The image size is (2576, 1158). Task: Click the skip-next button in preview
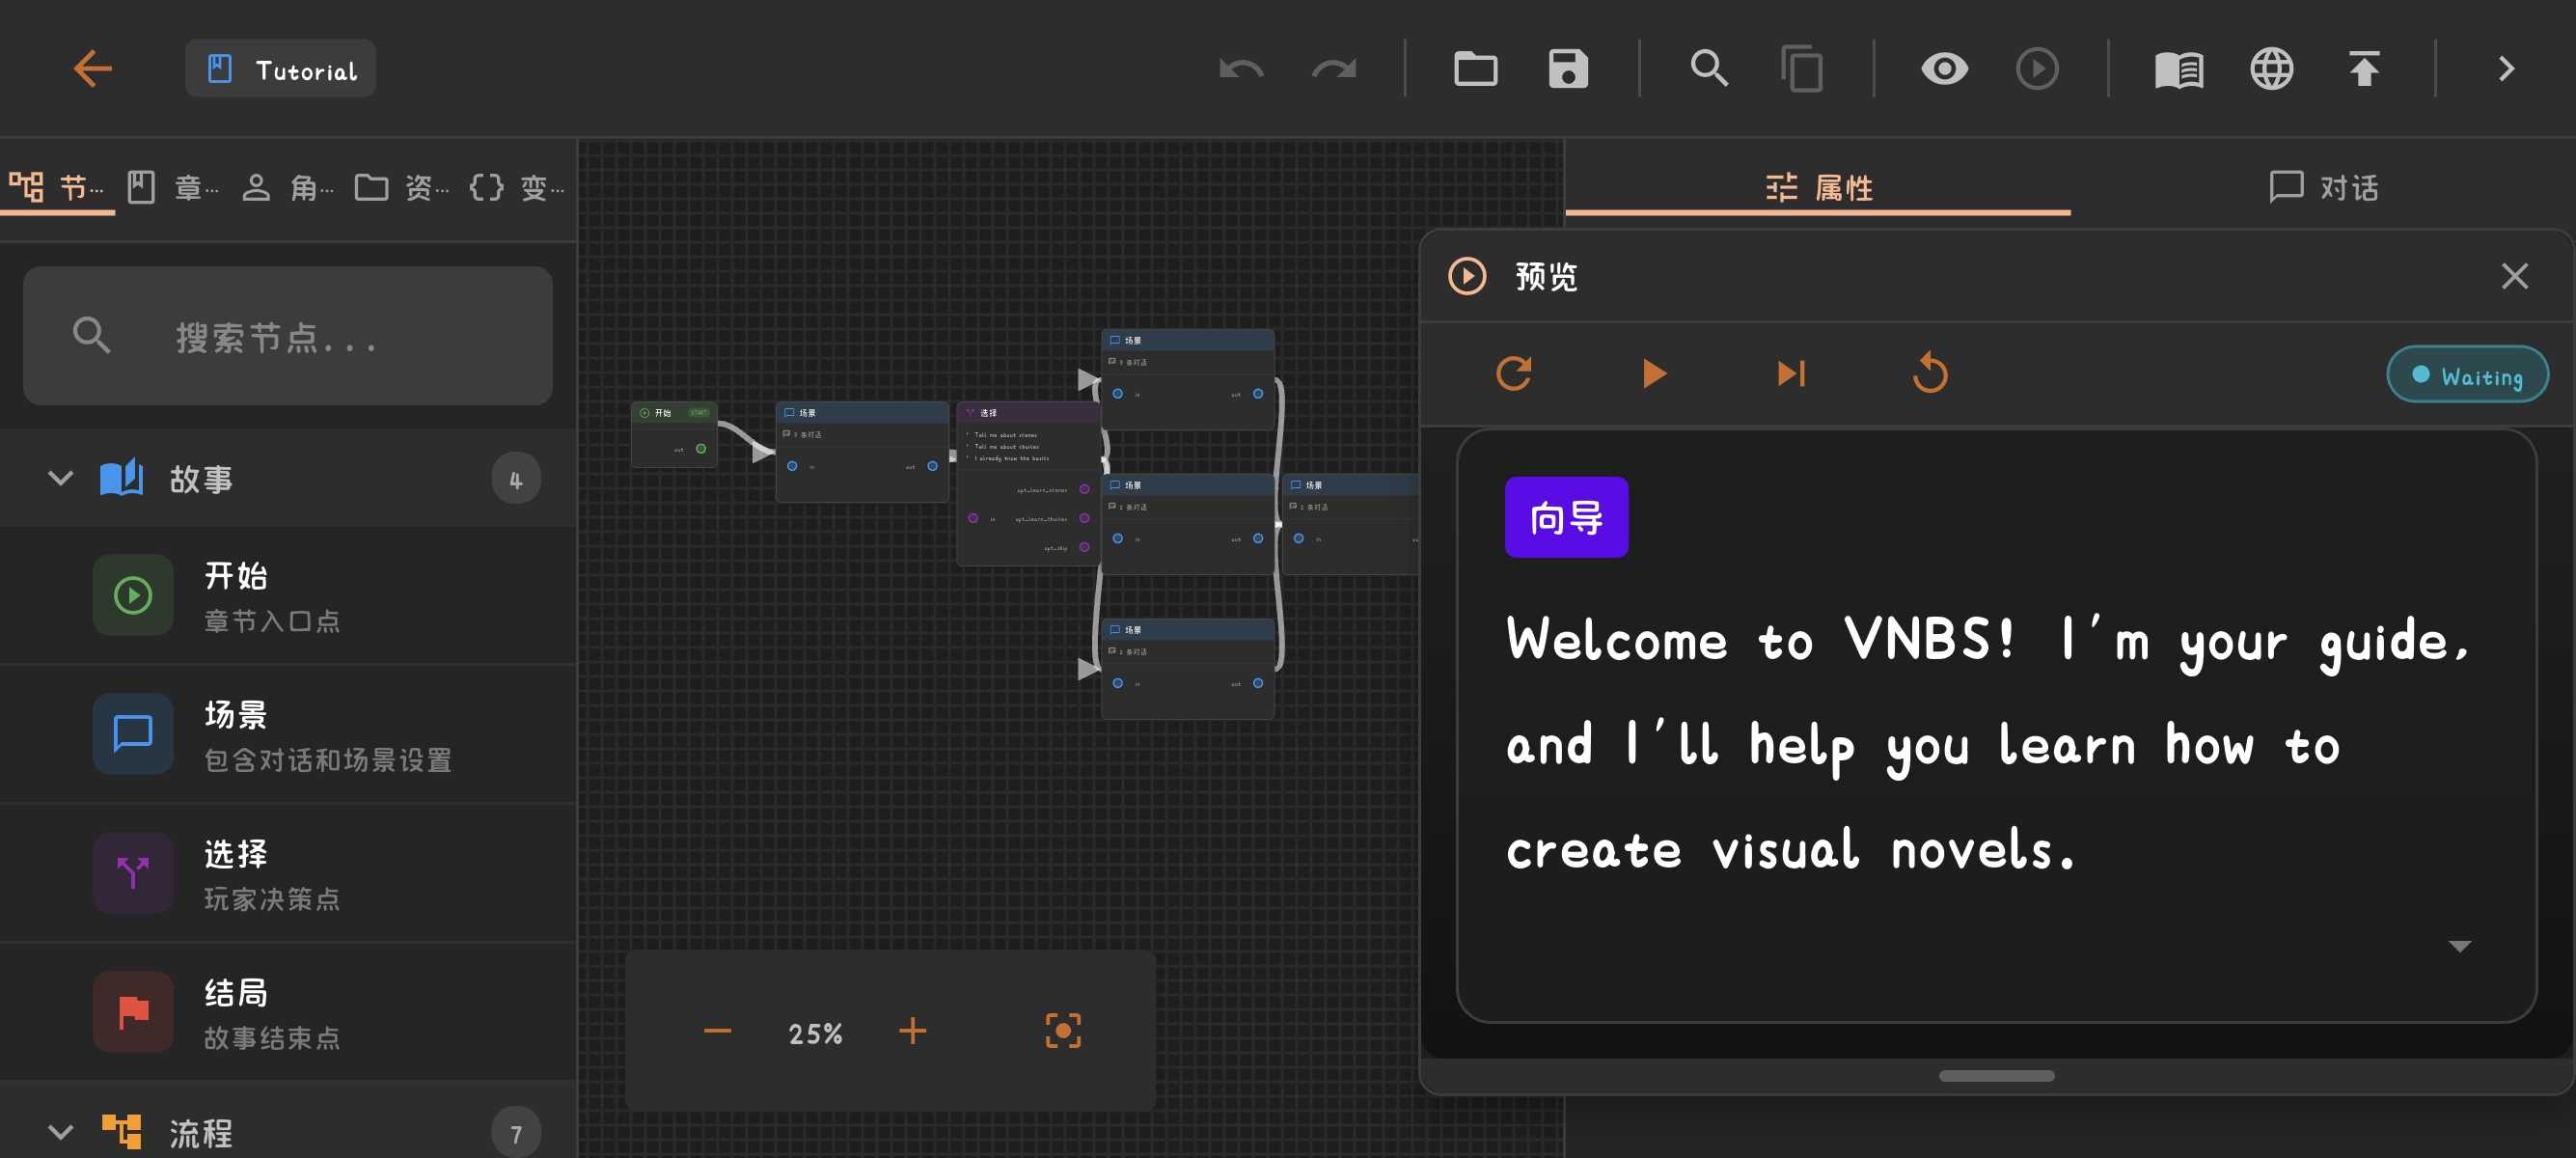coord(1790,374)
